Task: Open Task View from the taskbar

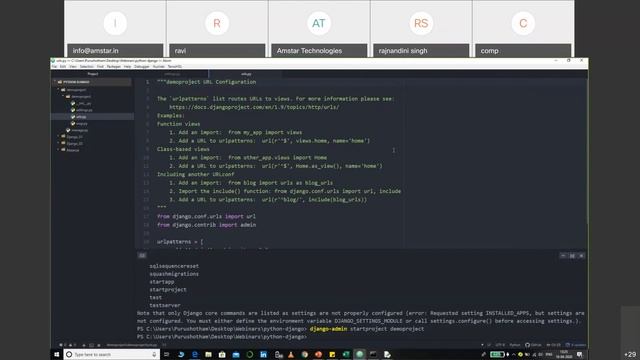Action: coord(167,355)
